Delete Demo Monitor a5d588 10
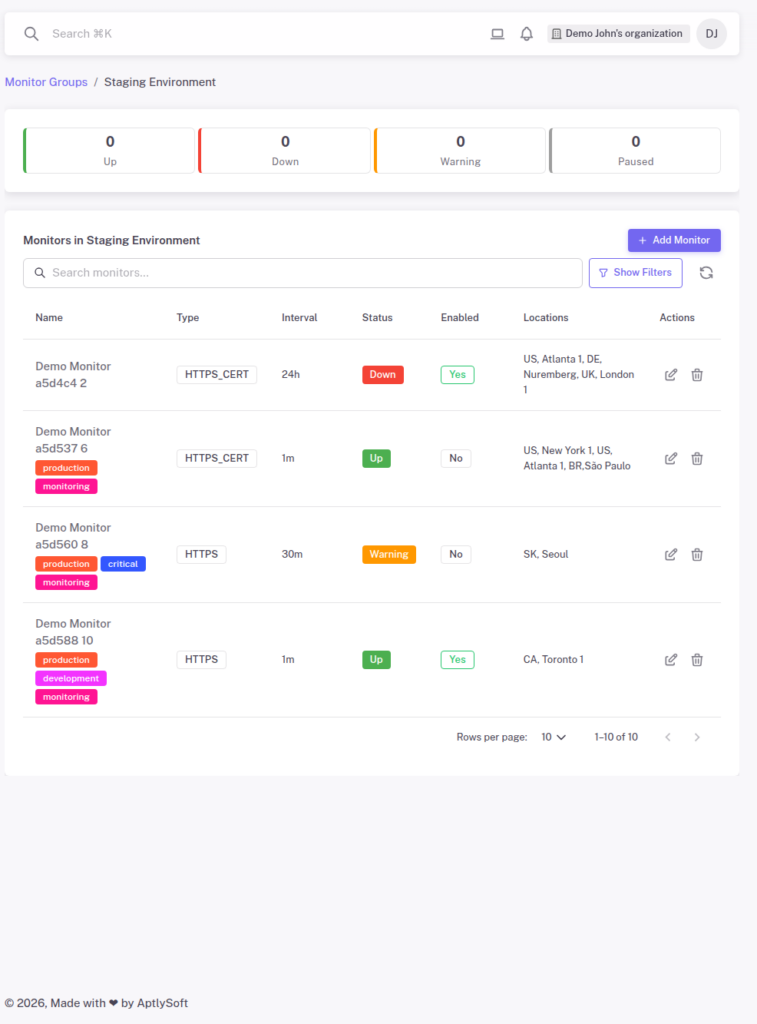757x1024 pixels. [697, 660]
